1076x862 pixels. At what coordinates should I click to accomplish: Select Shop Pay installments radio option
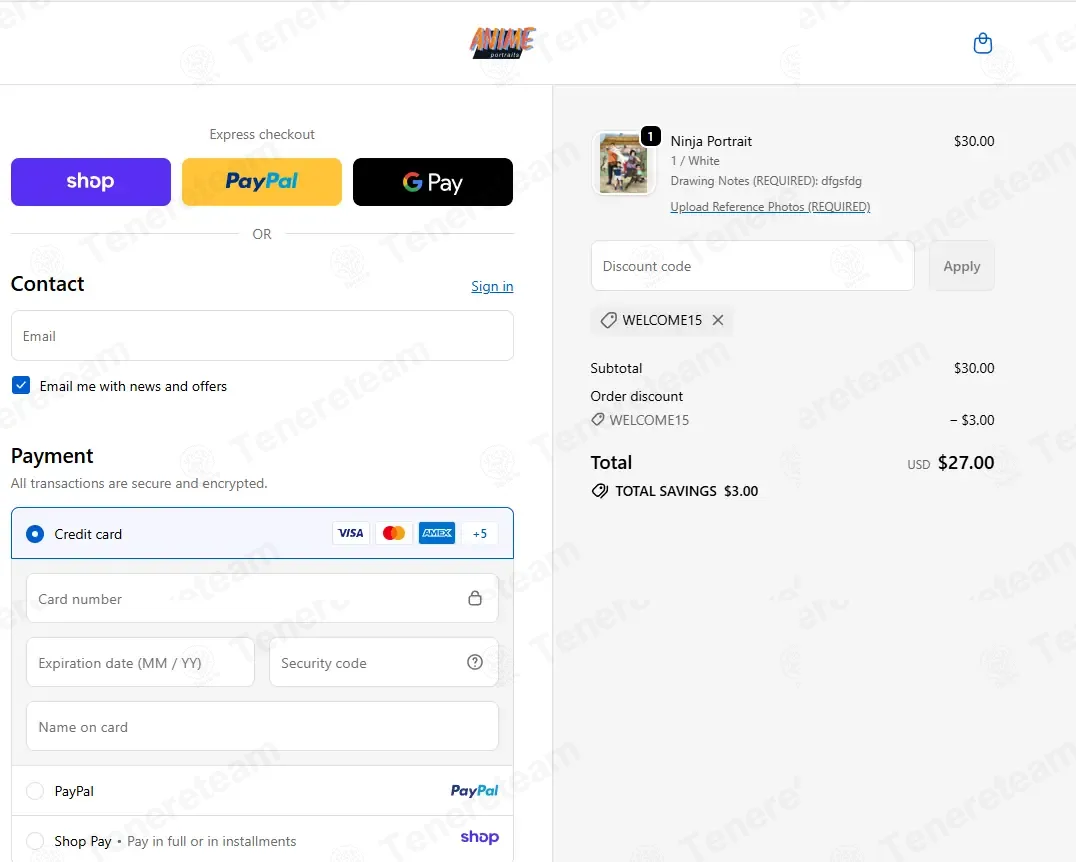tap(35, 841)
